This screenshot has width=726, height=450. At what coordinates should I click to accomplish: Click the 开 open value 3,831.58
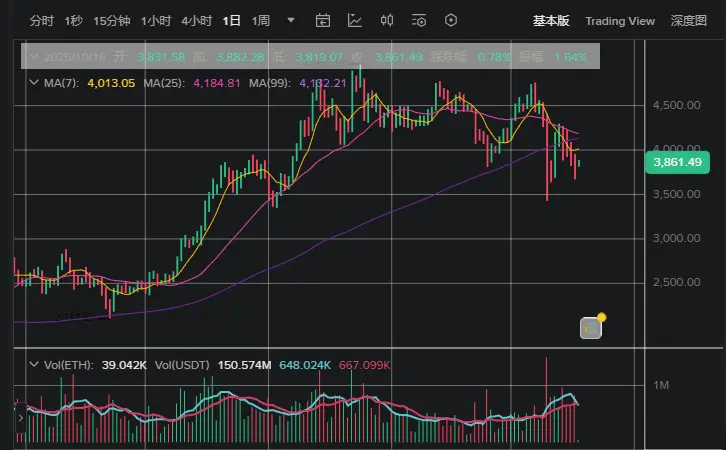[x=161, y=57]
